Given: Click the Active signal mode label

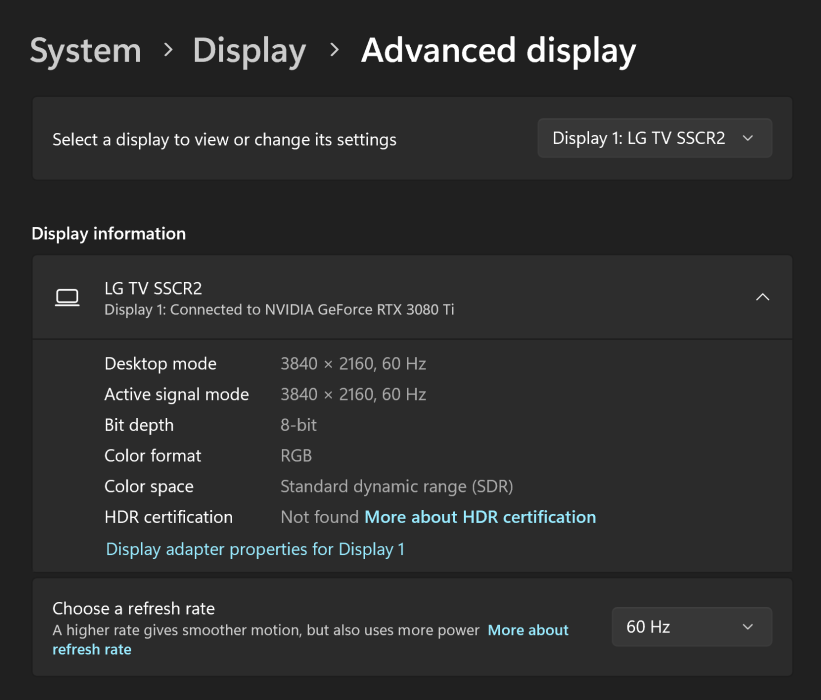Looking at the screenshot, I should [x=176, y=394].
